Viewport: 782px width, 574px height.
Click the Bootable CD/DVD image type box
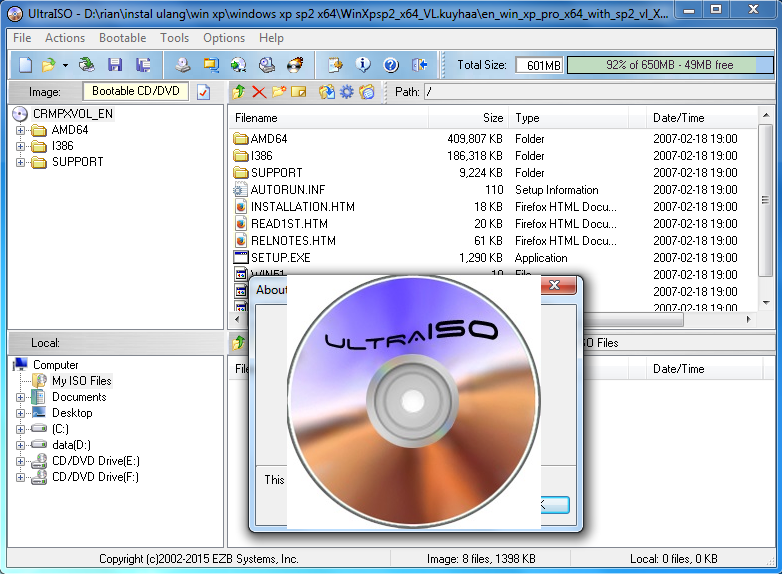[136, 91]
